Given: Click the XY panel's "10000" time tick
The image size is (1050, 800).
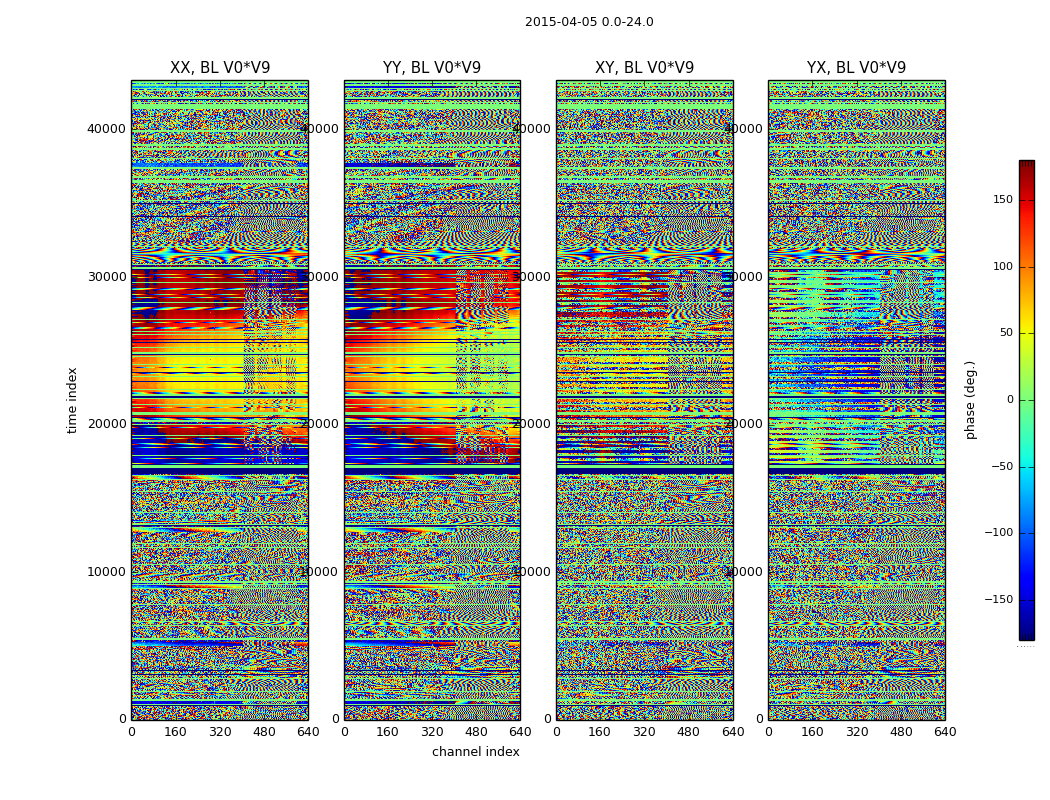Looking at the screenshot, I should point(532,572).
